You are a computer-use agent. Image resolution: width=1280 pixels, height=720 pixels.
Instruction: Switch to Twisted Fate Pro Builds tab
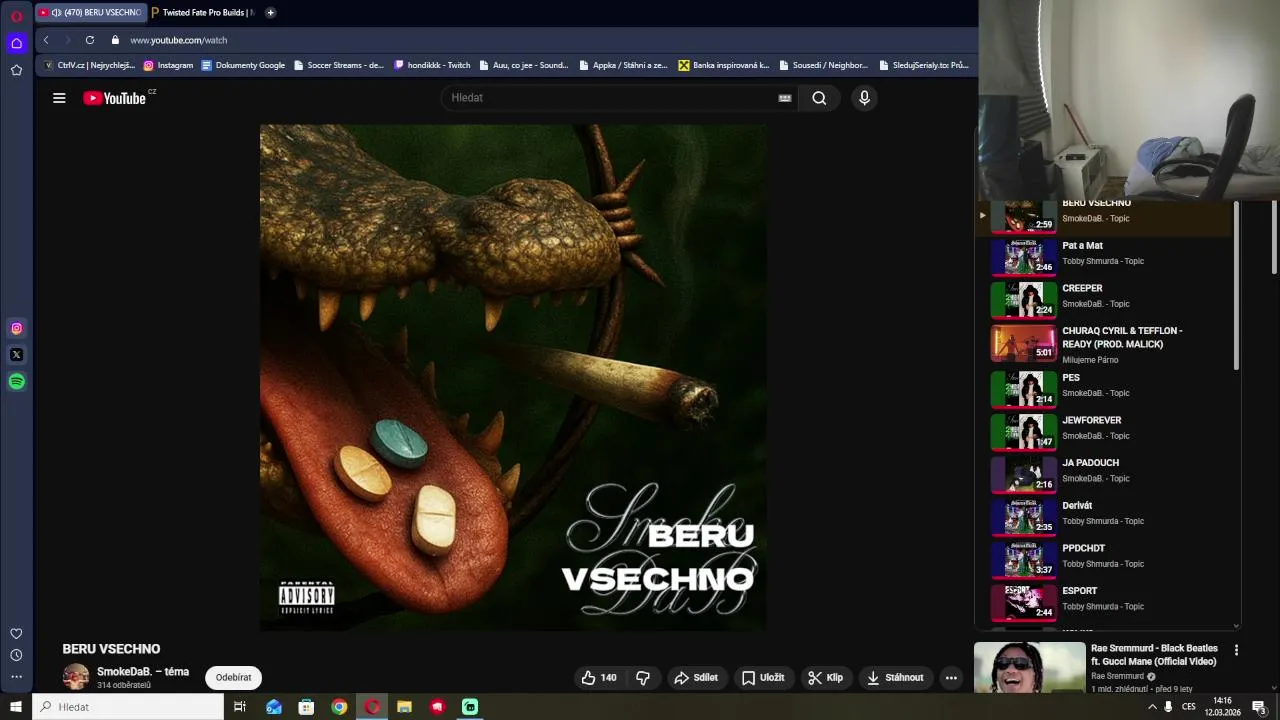(x=203, y=12)
